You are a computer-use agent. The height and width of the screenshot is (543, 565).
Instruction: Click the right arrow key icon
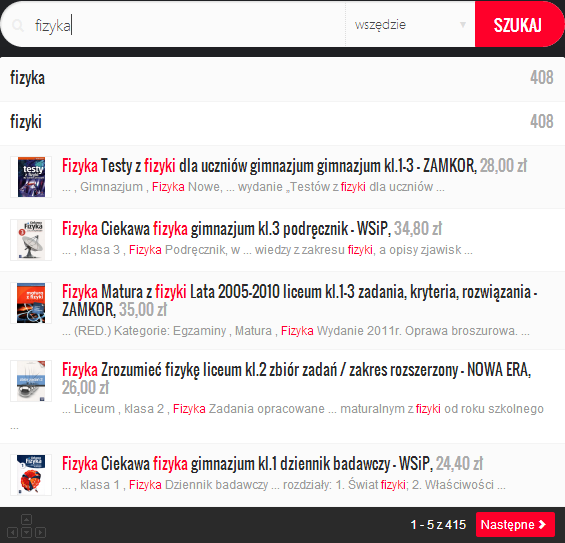[40, 532]
